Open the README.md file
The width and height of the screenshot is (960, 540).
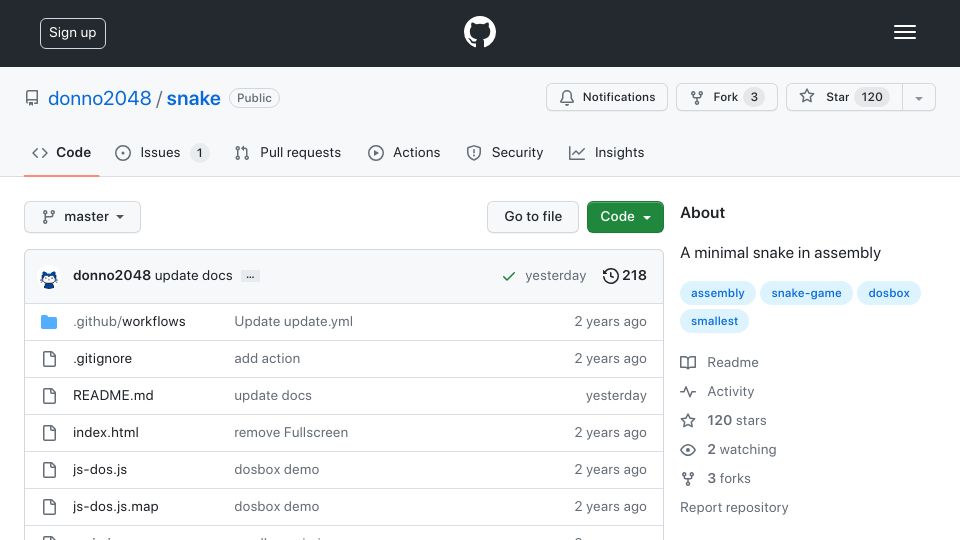click(x=113, y=396)
